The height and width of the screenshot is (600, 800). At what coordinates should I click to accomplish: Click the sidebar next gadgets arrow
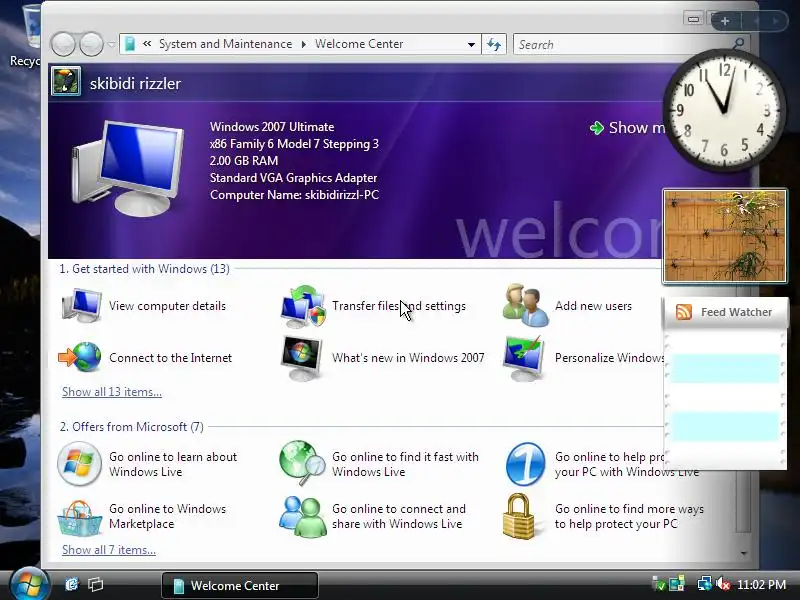click(x=775, y=21)
